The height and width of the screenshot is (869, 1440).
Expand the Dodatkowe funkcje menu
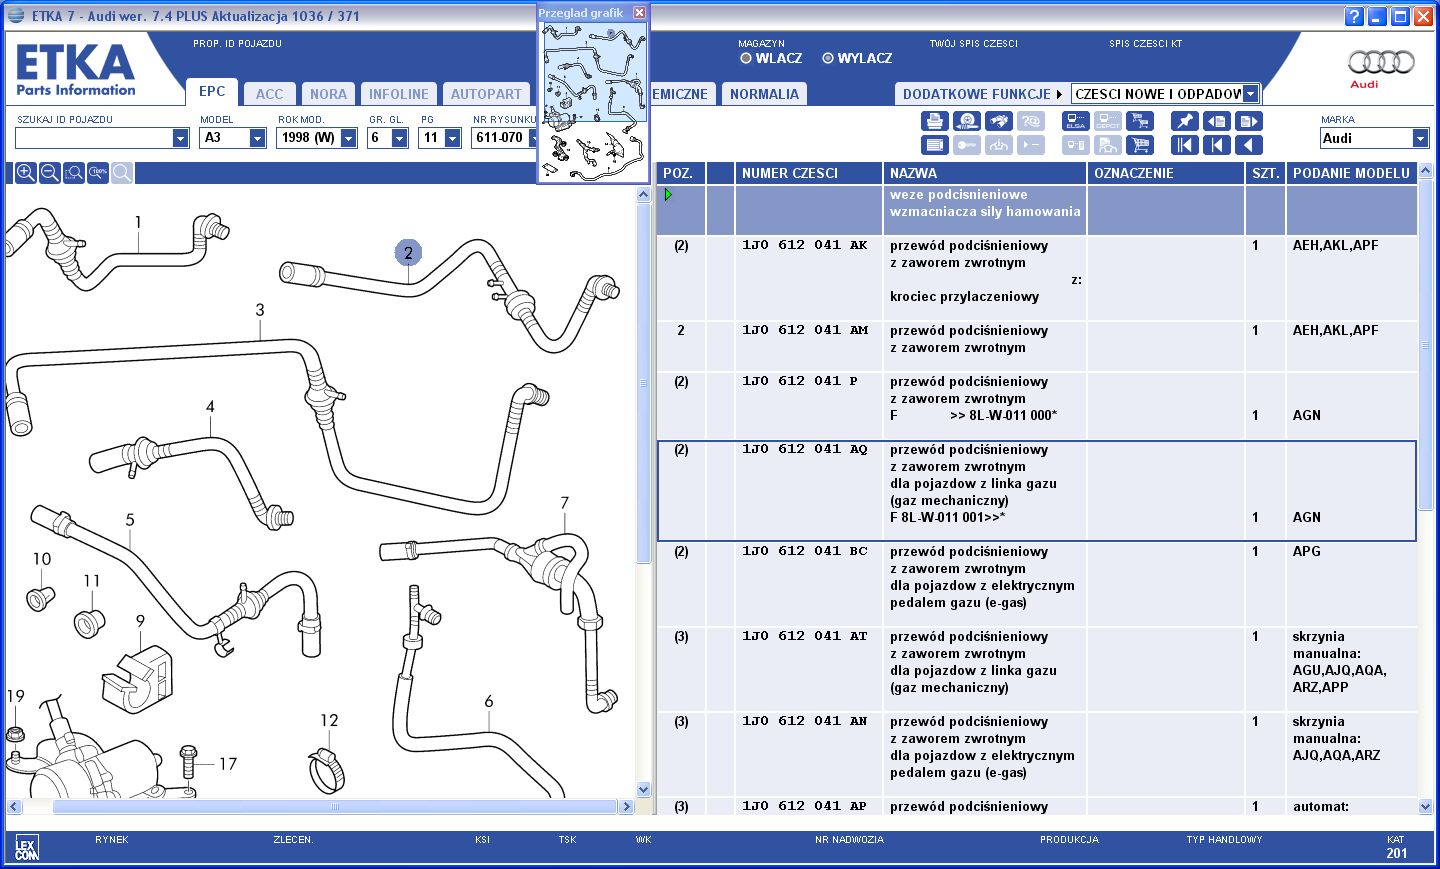[982, 94]
